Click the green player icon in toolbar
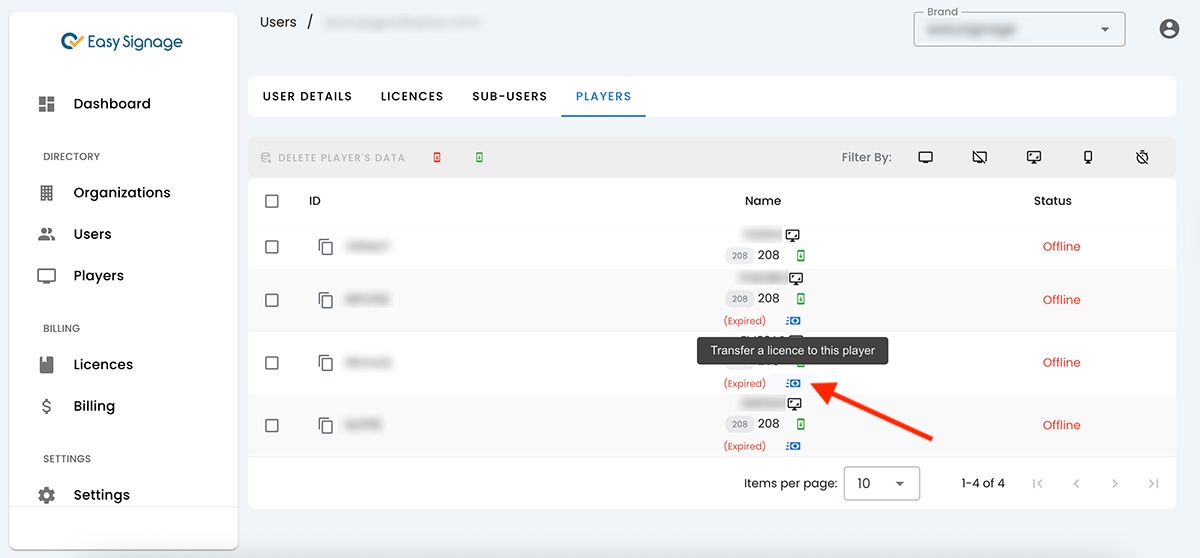 479,158
